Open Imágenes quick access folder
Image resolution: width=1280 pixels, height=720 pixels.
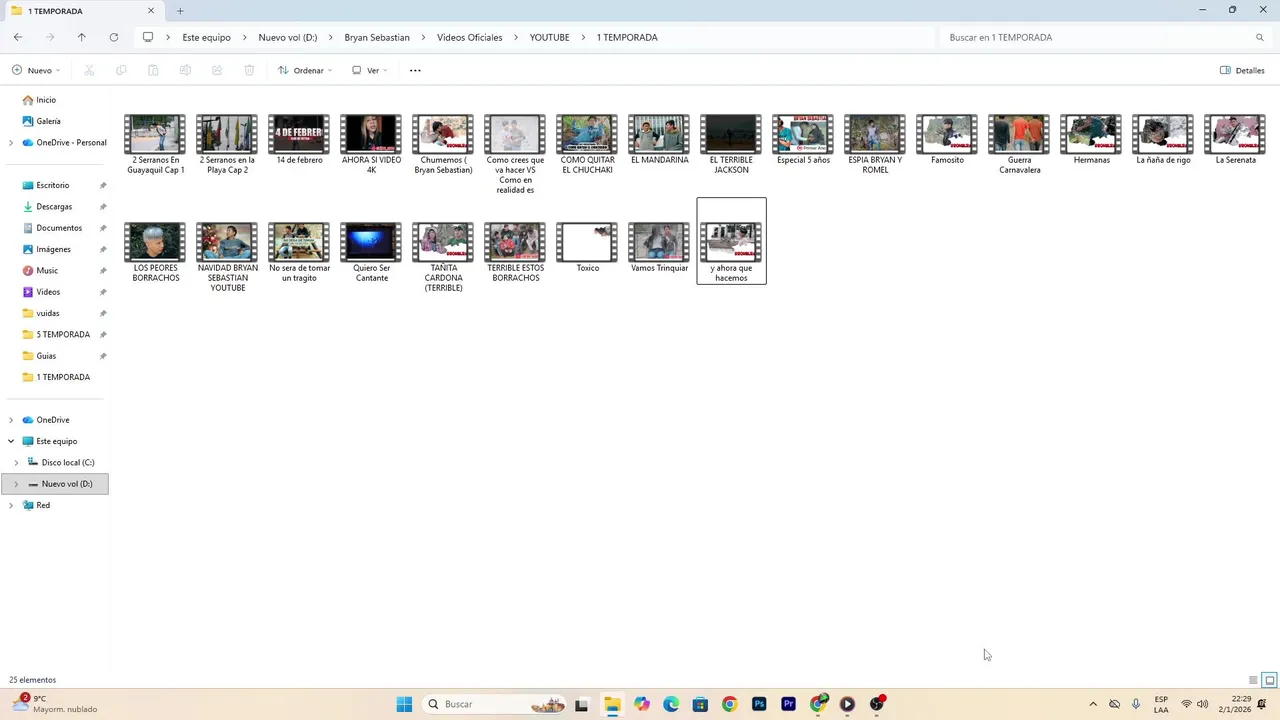click(54, 249)
